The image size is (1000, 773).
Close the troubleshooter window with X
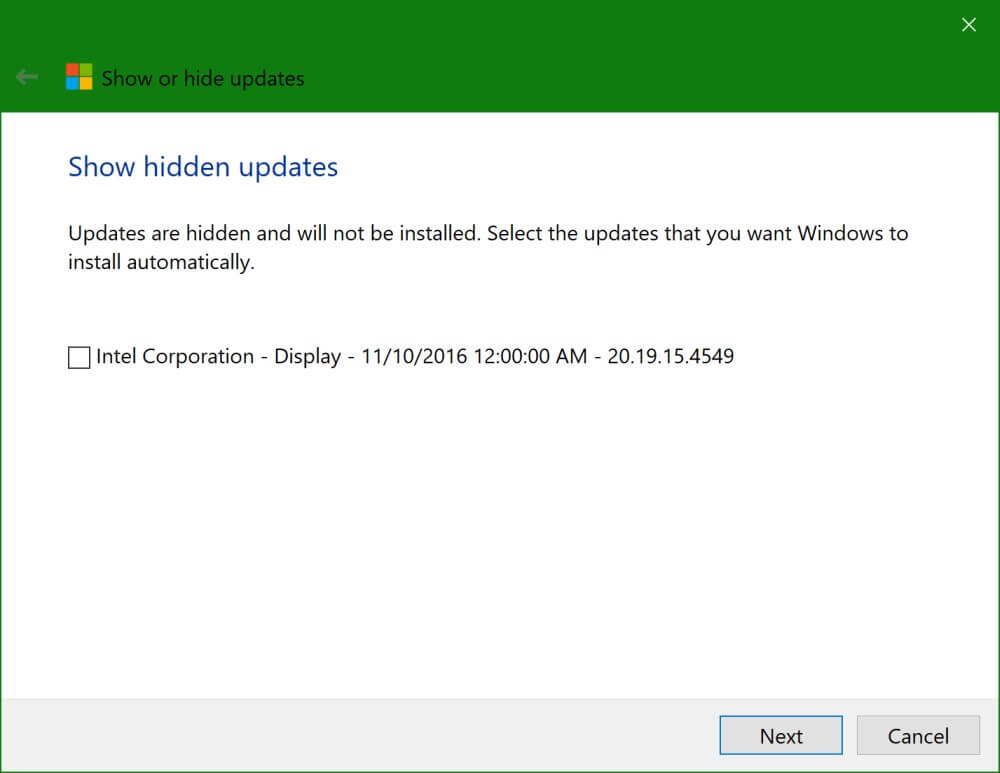click(x=969, y=25)
